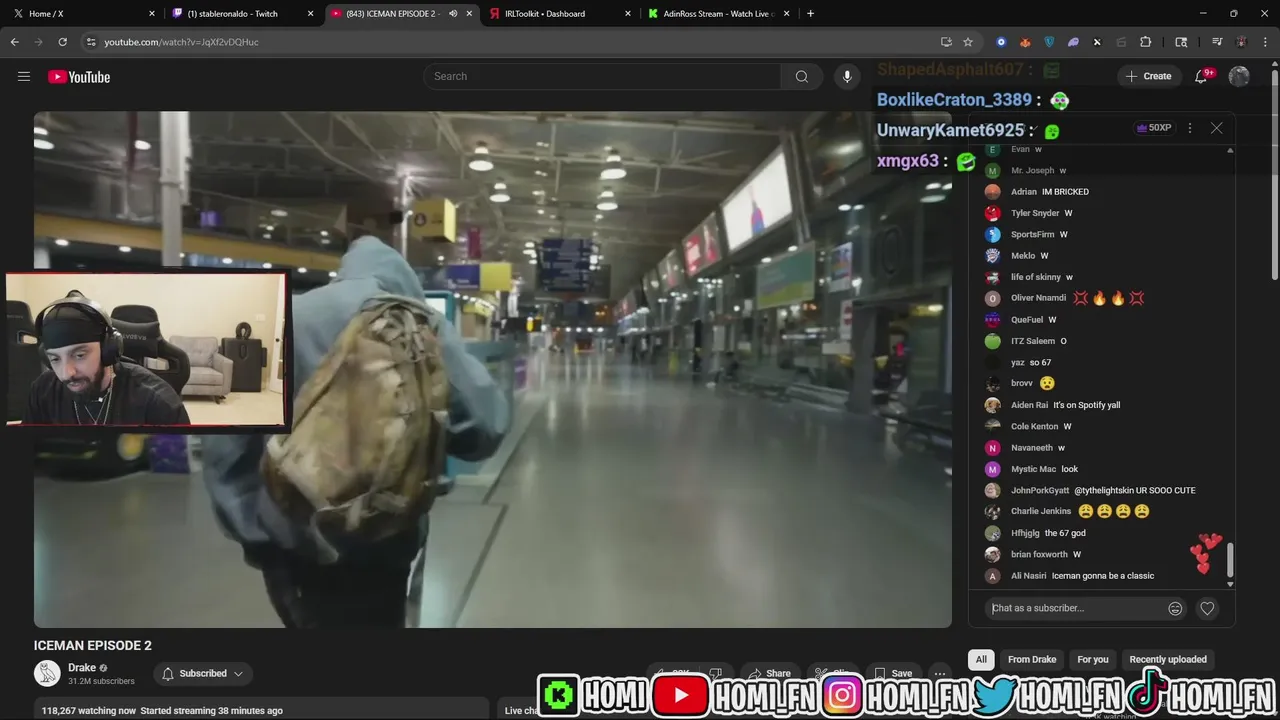Viewport: 1280px width, 720px height.
Task: Mute the ICEMAN EPISODE 2 tab audio
Action: click(x=453, y=14)
